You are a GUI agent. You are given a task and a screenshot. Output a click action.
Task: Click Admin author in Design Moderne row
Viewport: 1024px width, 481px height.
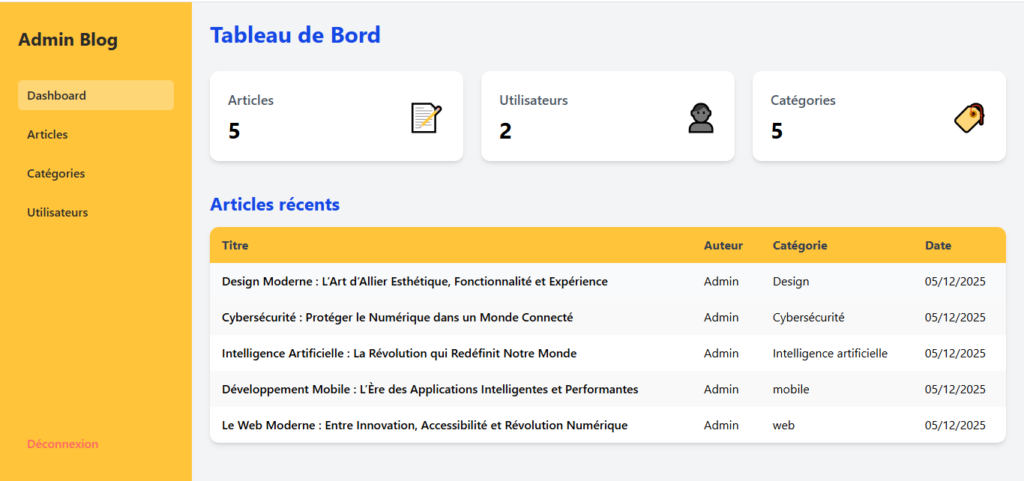click(x=722, y=281)
